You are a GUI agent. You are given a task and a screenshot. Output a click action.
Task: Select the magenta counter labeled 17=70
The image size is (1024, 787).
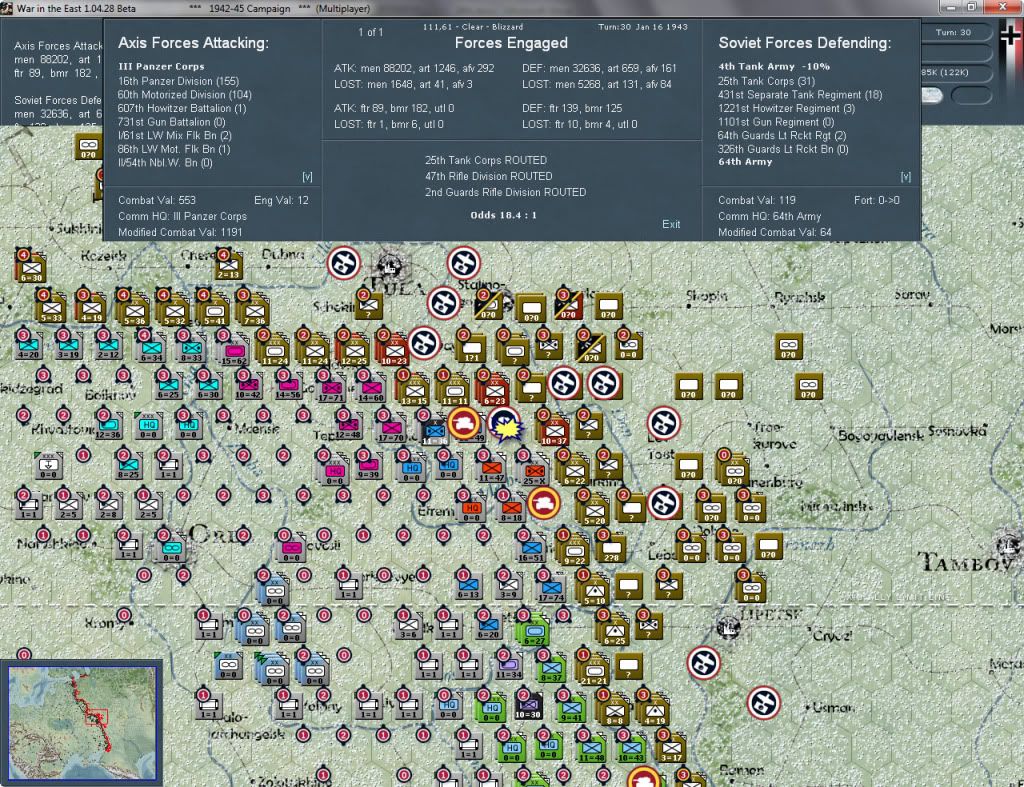[391, 429]
